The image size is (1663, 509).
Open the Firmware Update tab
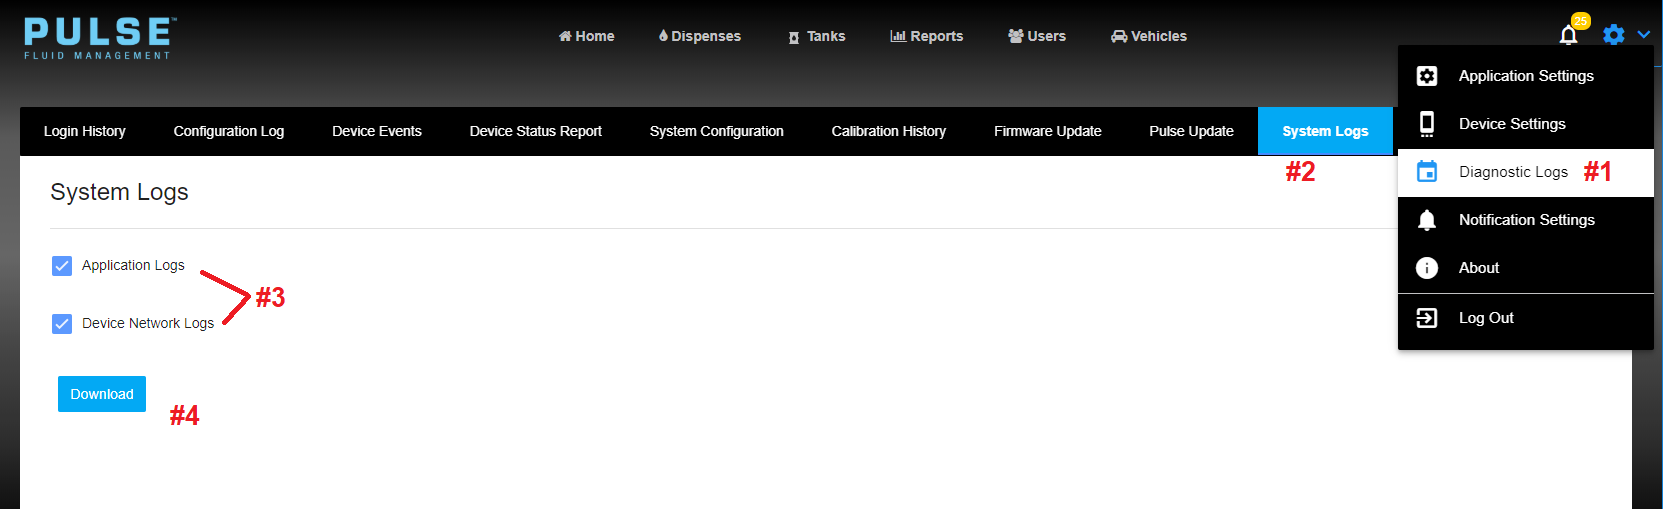tap(1047, 131)
